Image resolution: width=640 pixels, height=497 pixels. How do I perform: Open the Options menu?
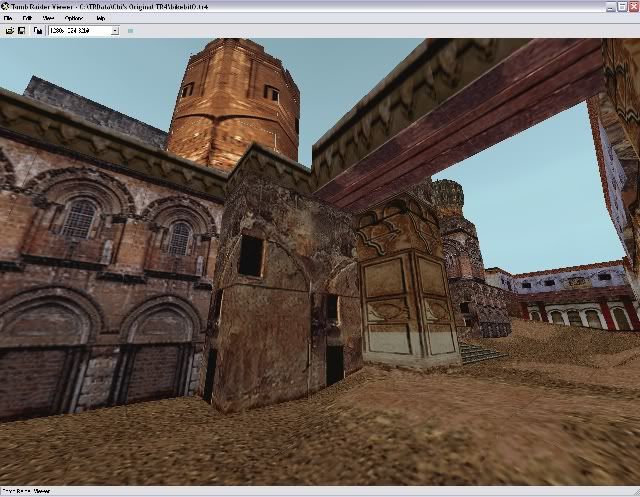[x=73, y=18]
